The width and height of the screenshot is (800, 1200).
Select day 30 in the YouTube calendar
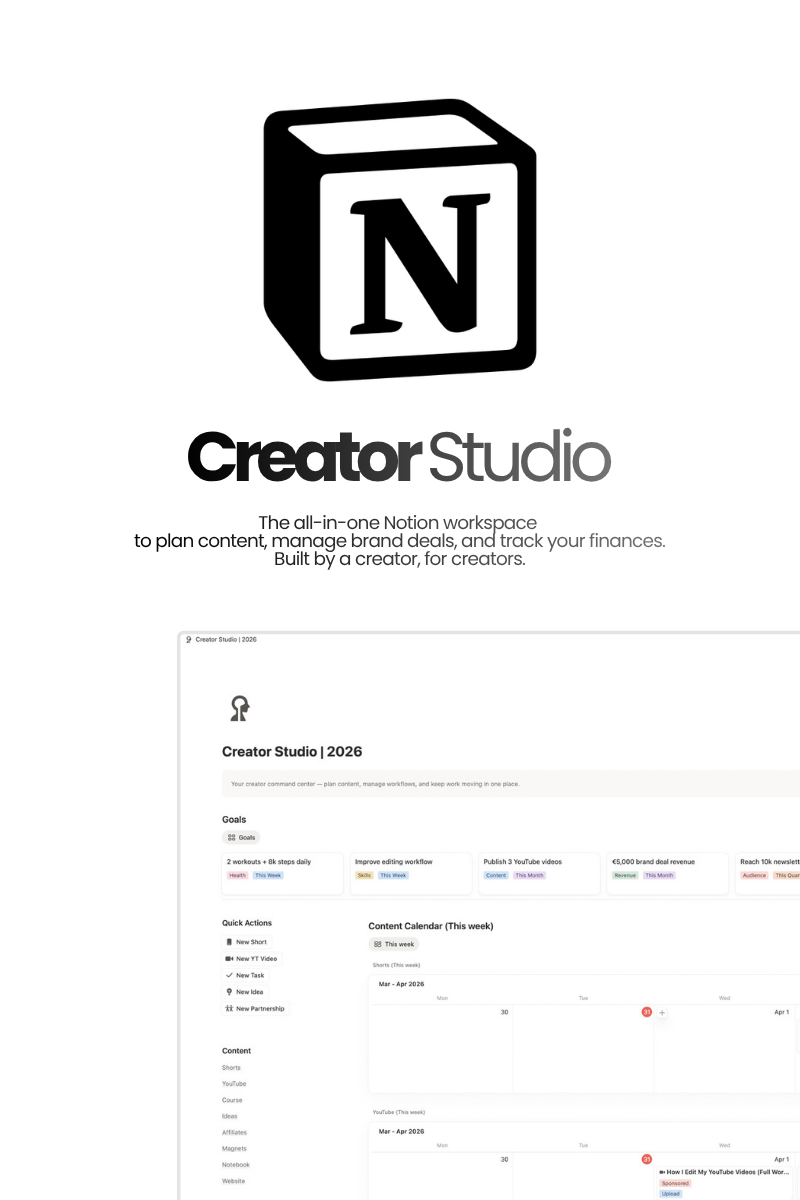(504, 1159)
